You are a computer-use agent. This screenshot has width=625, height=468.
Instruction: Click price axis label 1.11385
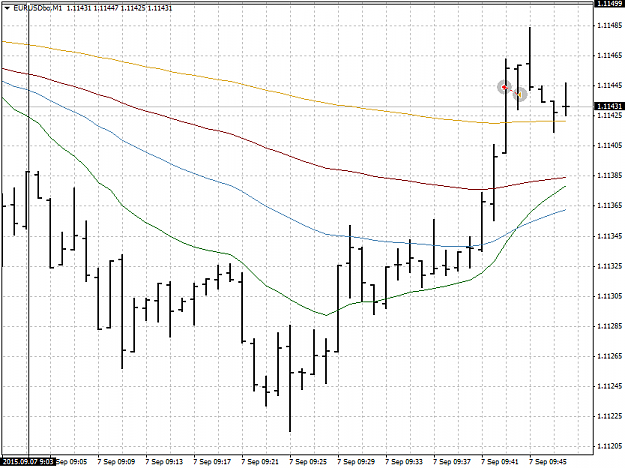click(x=609, y=175)
